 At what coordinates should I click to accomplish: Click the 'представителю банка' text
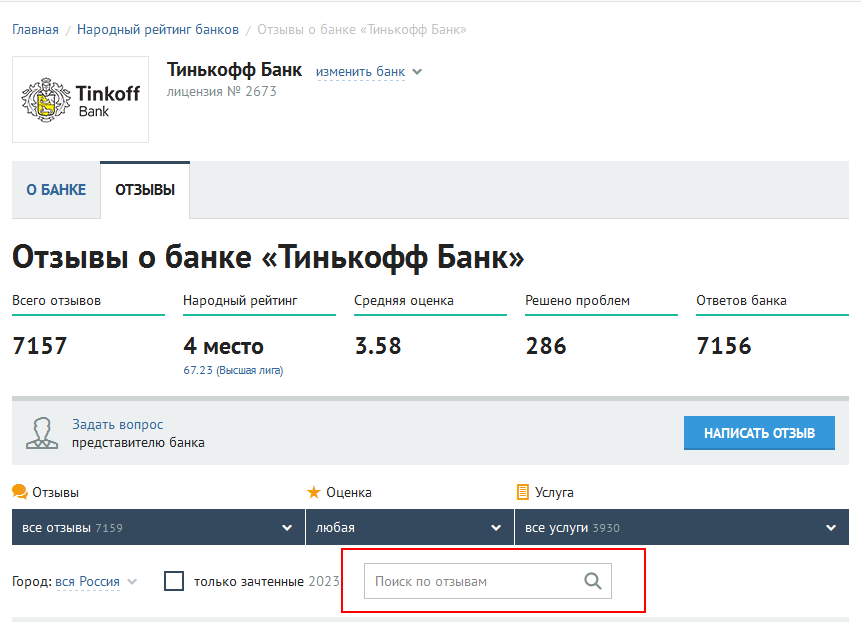(138, 442)
